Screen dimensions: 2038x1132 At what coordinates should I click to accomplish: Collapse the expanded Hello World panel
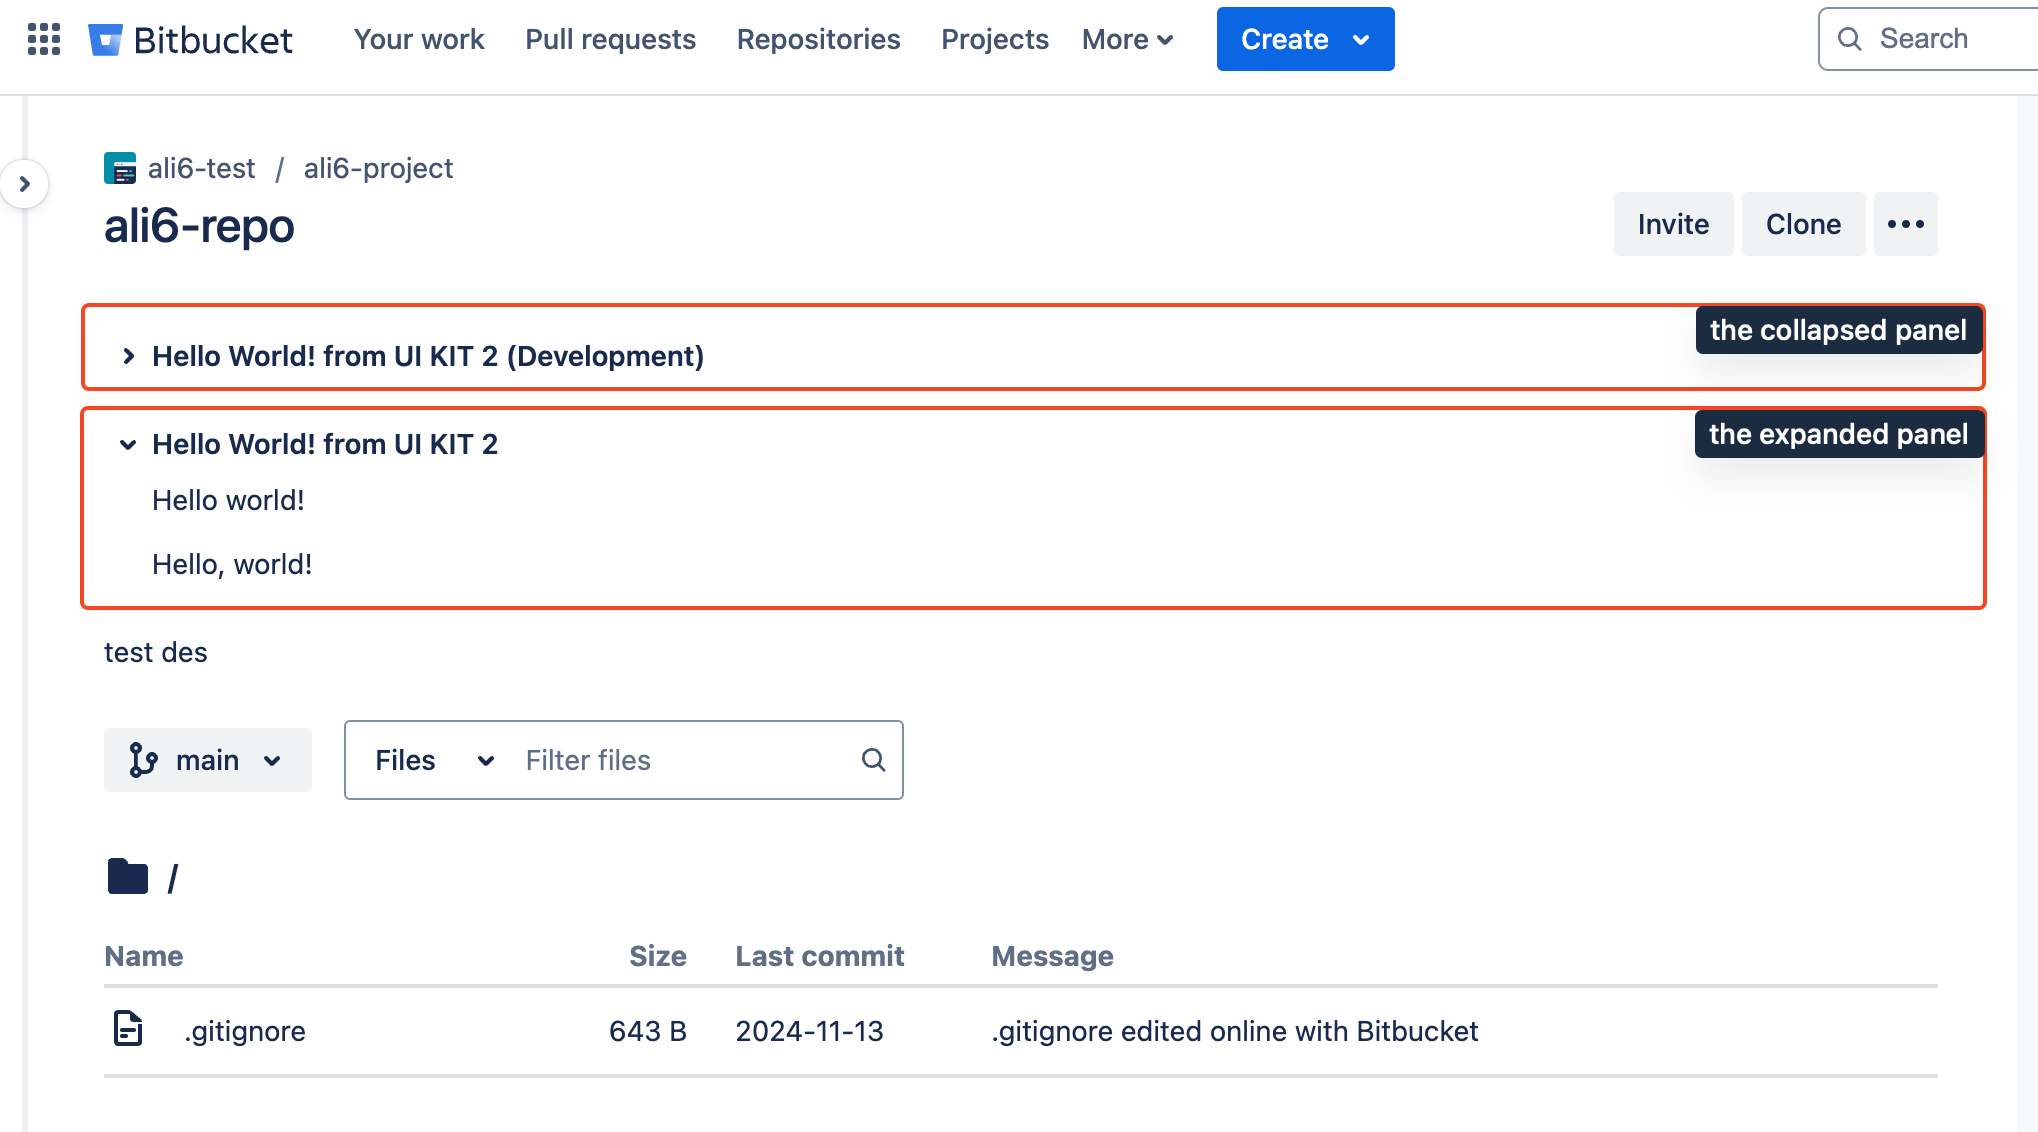coord(128,443)
